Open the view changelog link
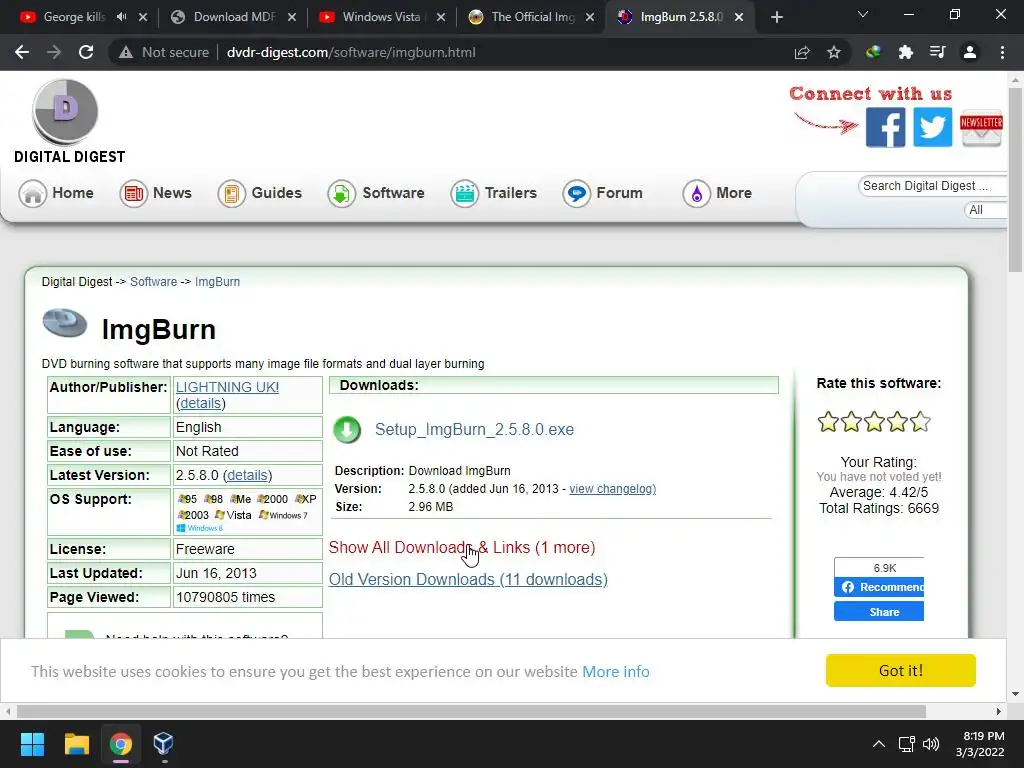This screenshot has height=768, width=1024. click(x=613, y=488)
